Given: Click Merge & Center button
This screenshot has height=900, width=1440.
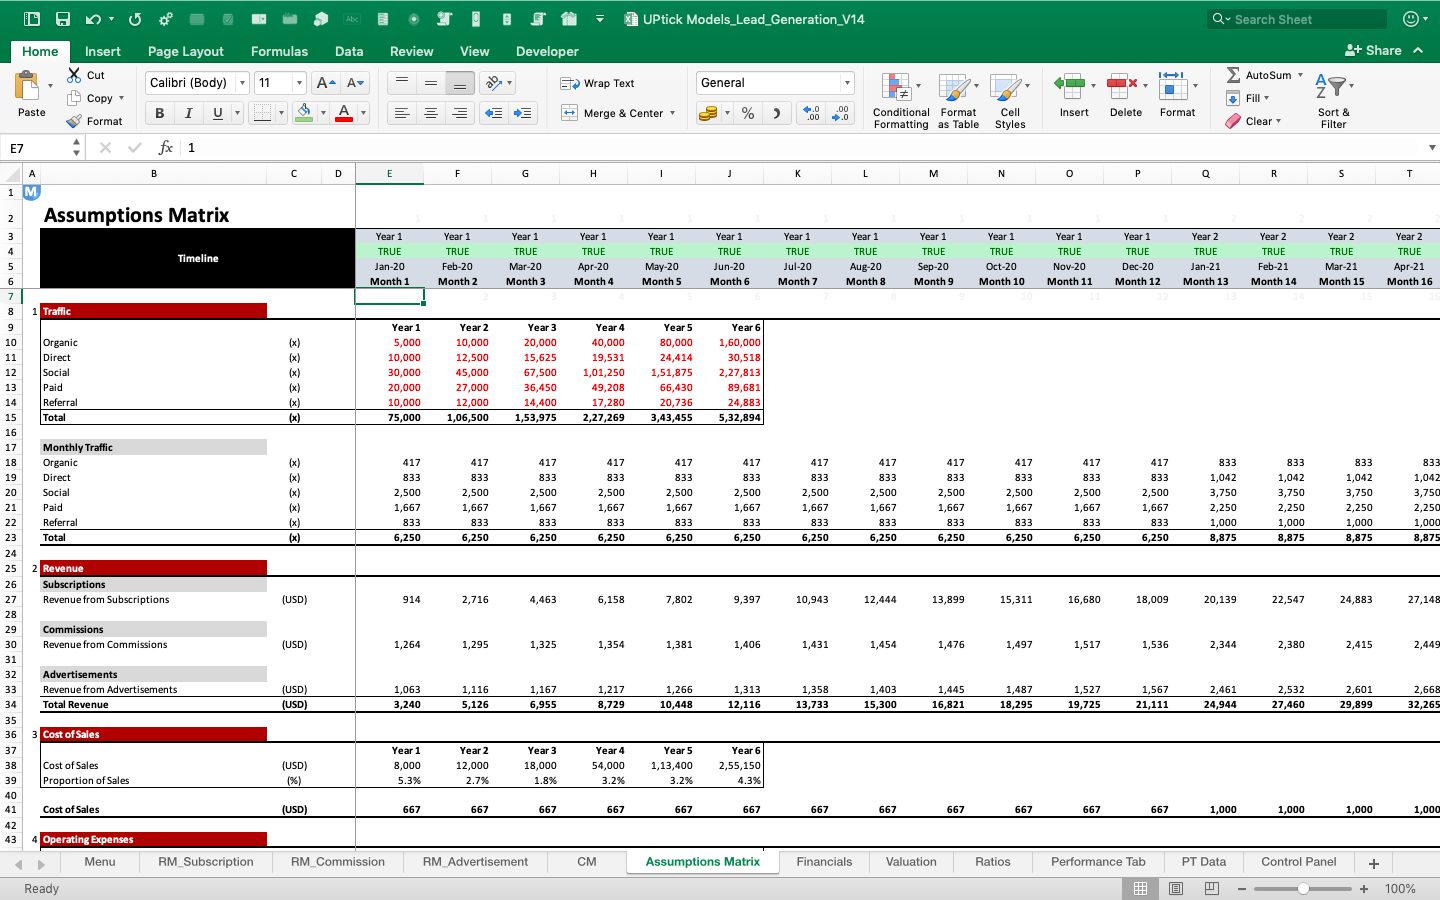Looking at the screenshot, I should [x=612, y=113].
